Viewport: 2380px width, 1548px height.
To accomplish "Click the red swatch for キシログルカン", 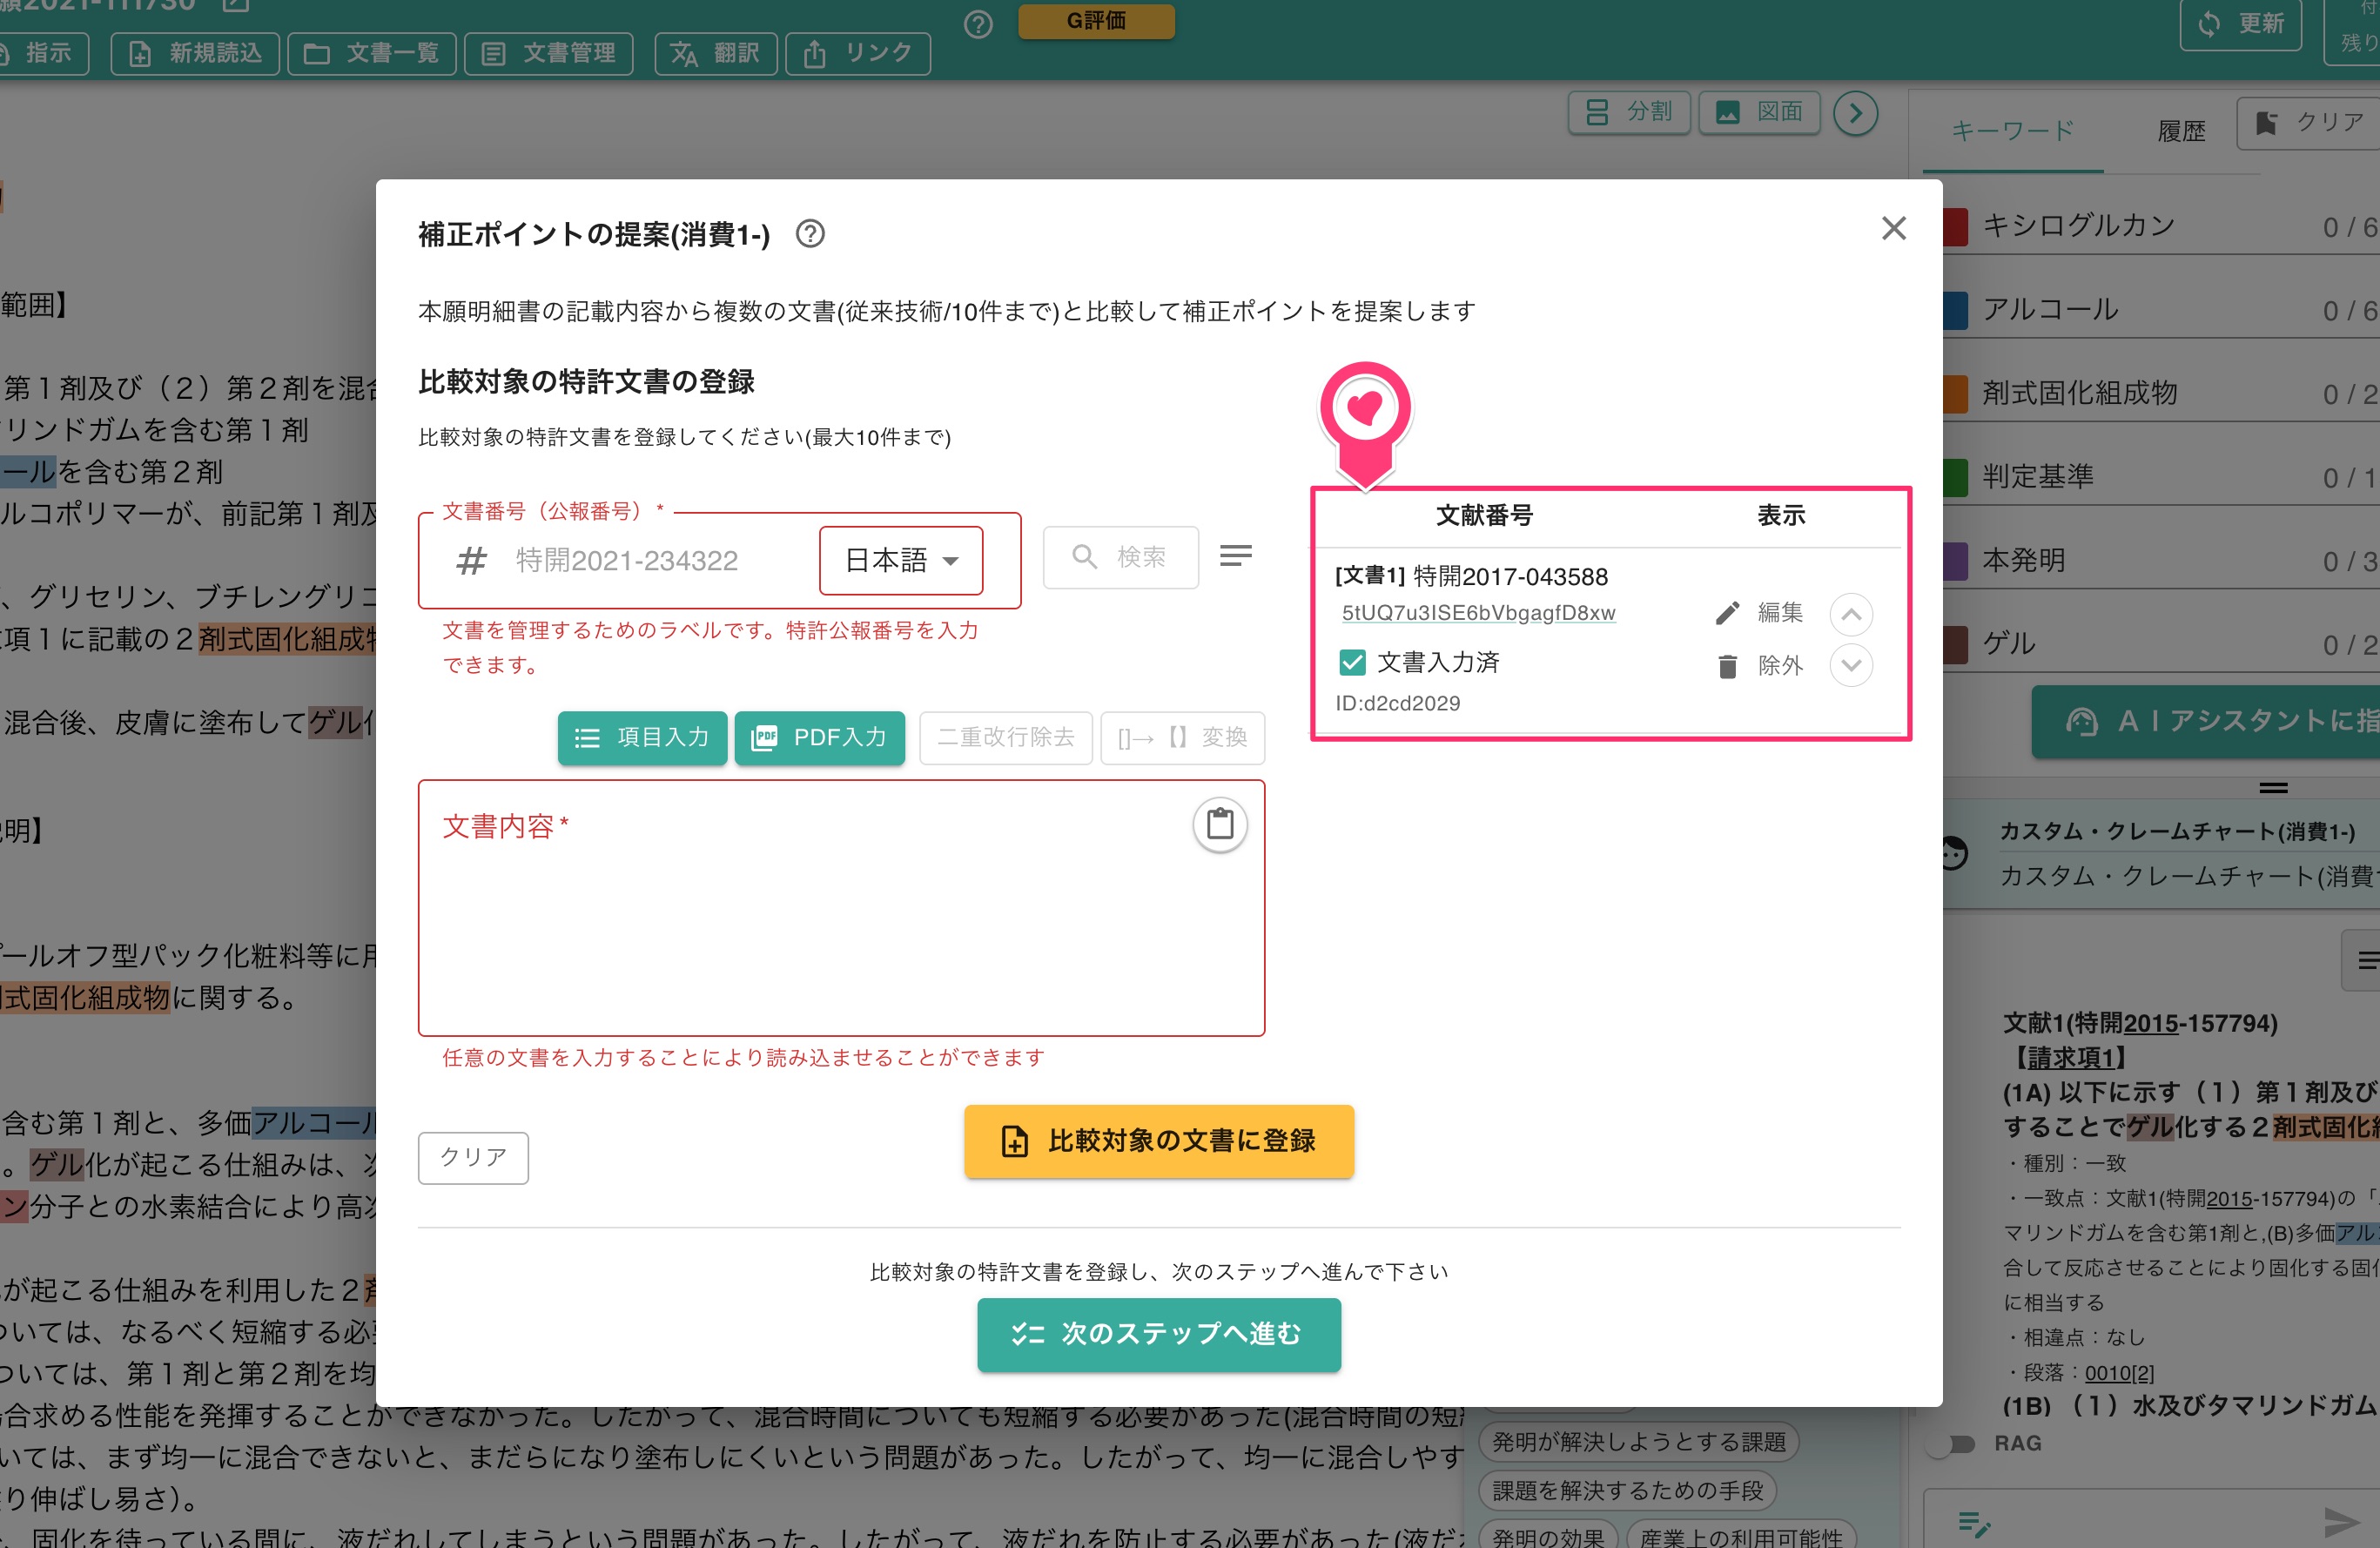I will (x=1955, y=227).
